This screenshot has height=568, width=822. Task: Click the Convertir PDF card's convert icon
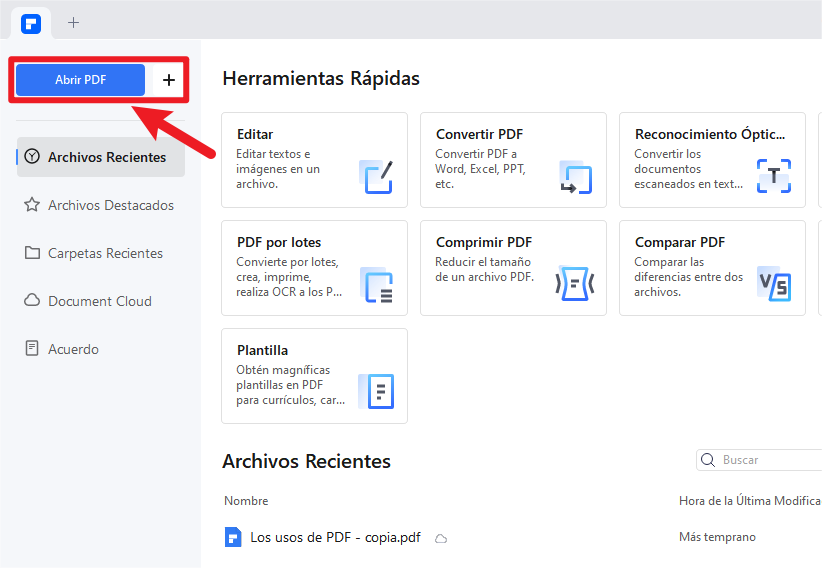pos(575,177)
